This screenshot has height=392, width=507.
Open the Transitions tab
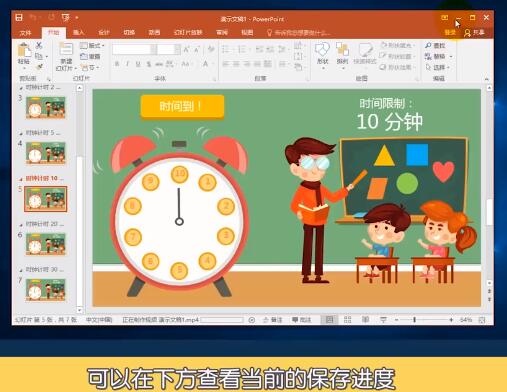(x=129, y=32)
